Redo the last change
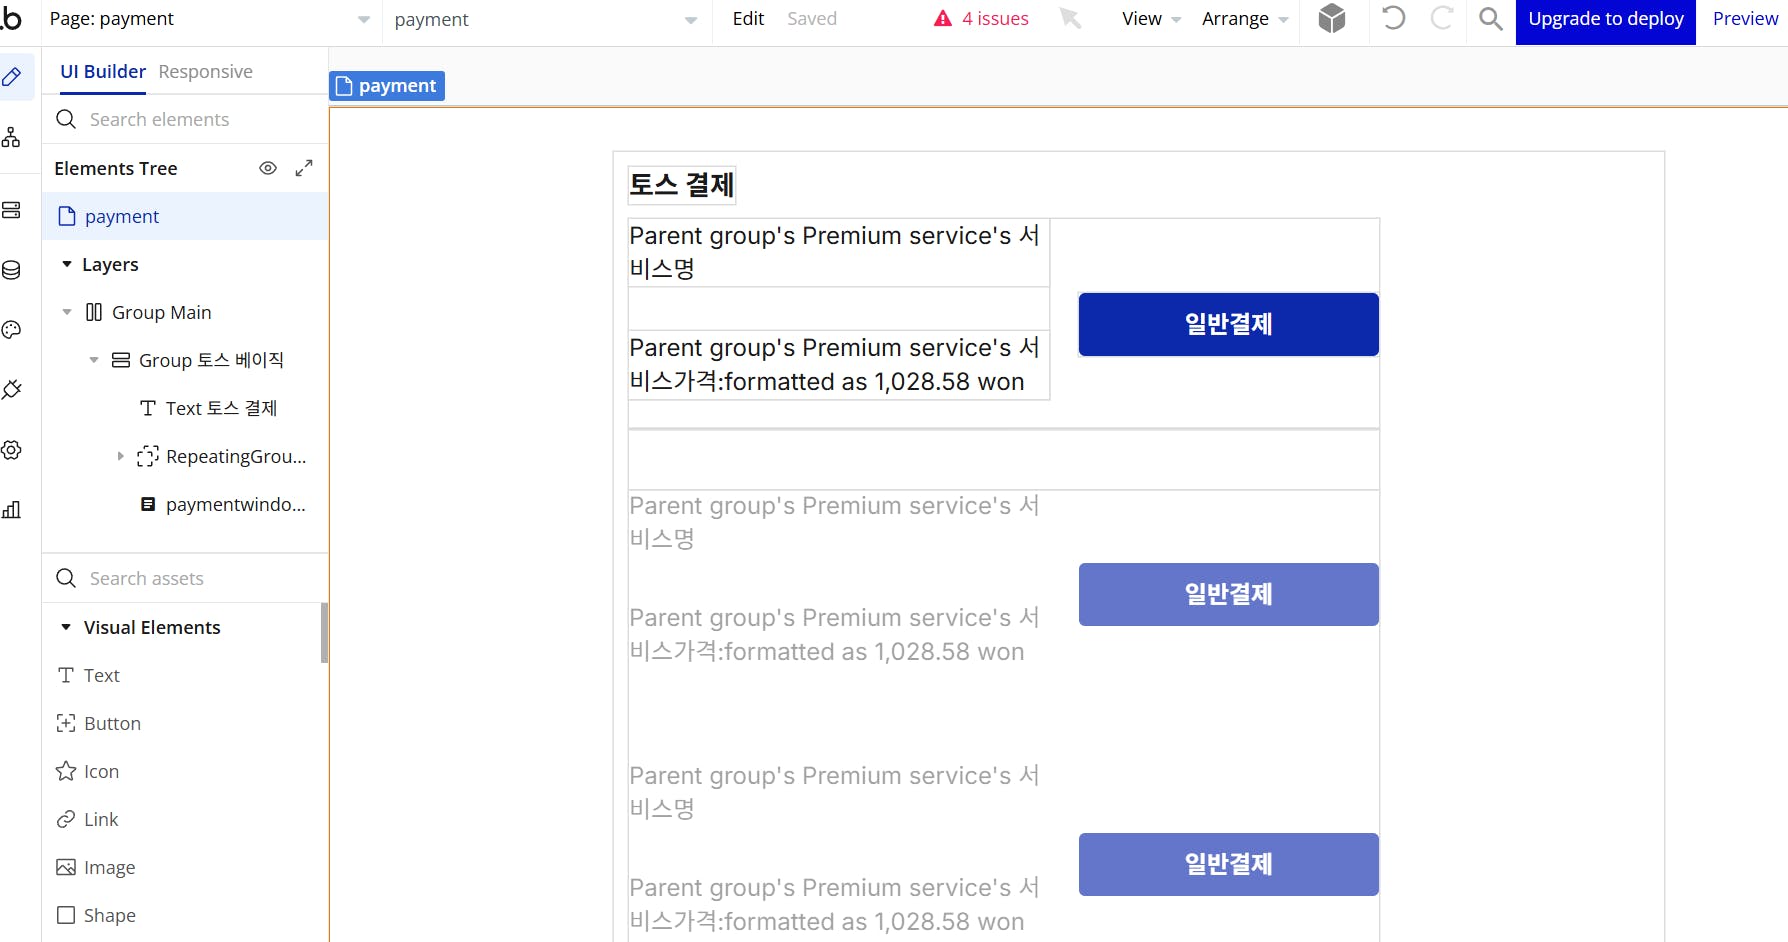The width and height of the screenshot is (1788, 942). tap(1441, 18)
